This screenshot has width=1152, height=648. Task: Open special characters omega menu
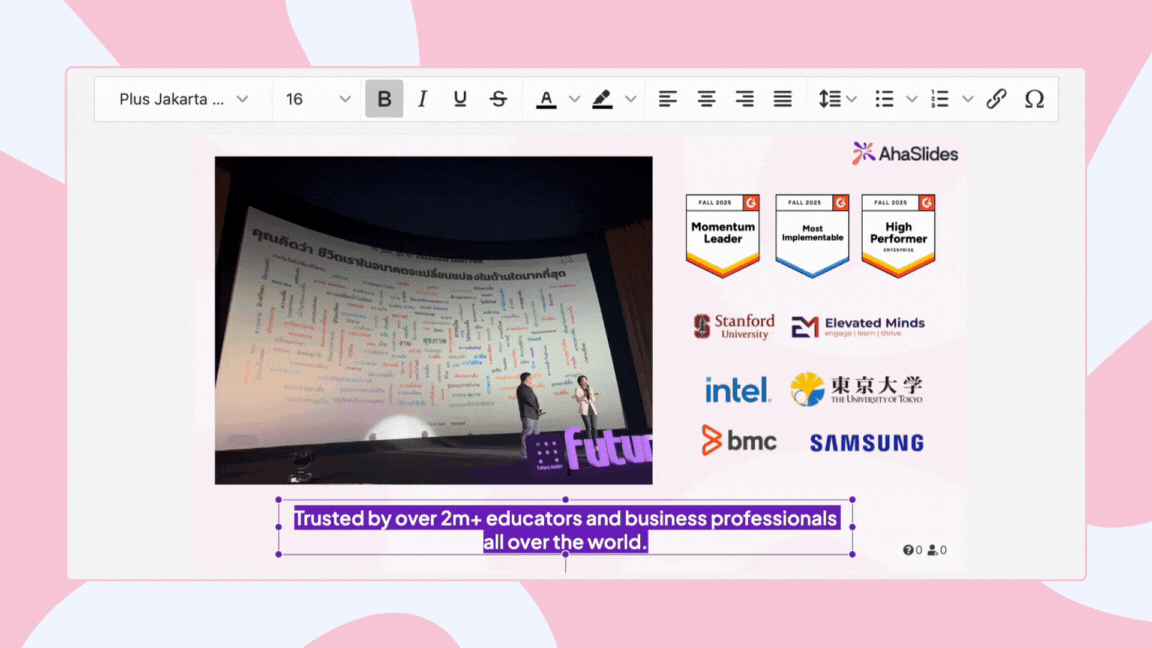[x=1034, y=99]
